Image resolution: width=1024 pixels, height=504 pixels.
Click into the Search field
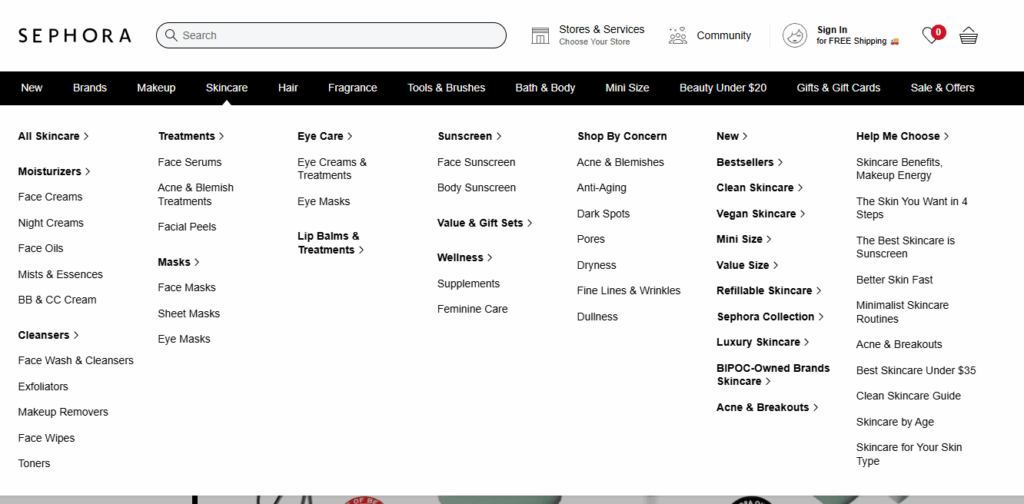(x=331, y=35)
